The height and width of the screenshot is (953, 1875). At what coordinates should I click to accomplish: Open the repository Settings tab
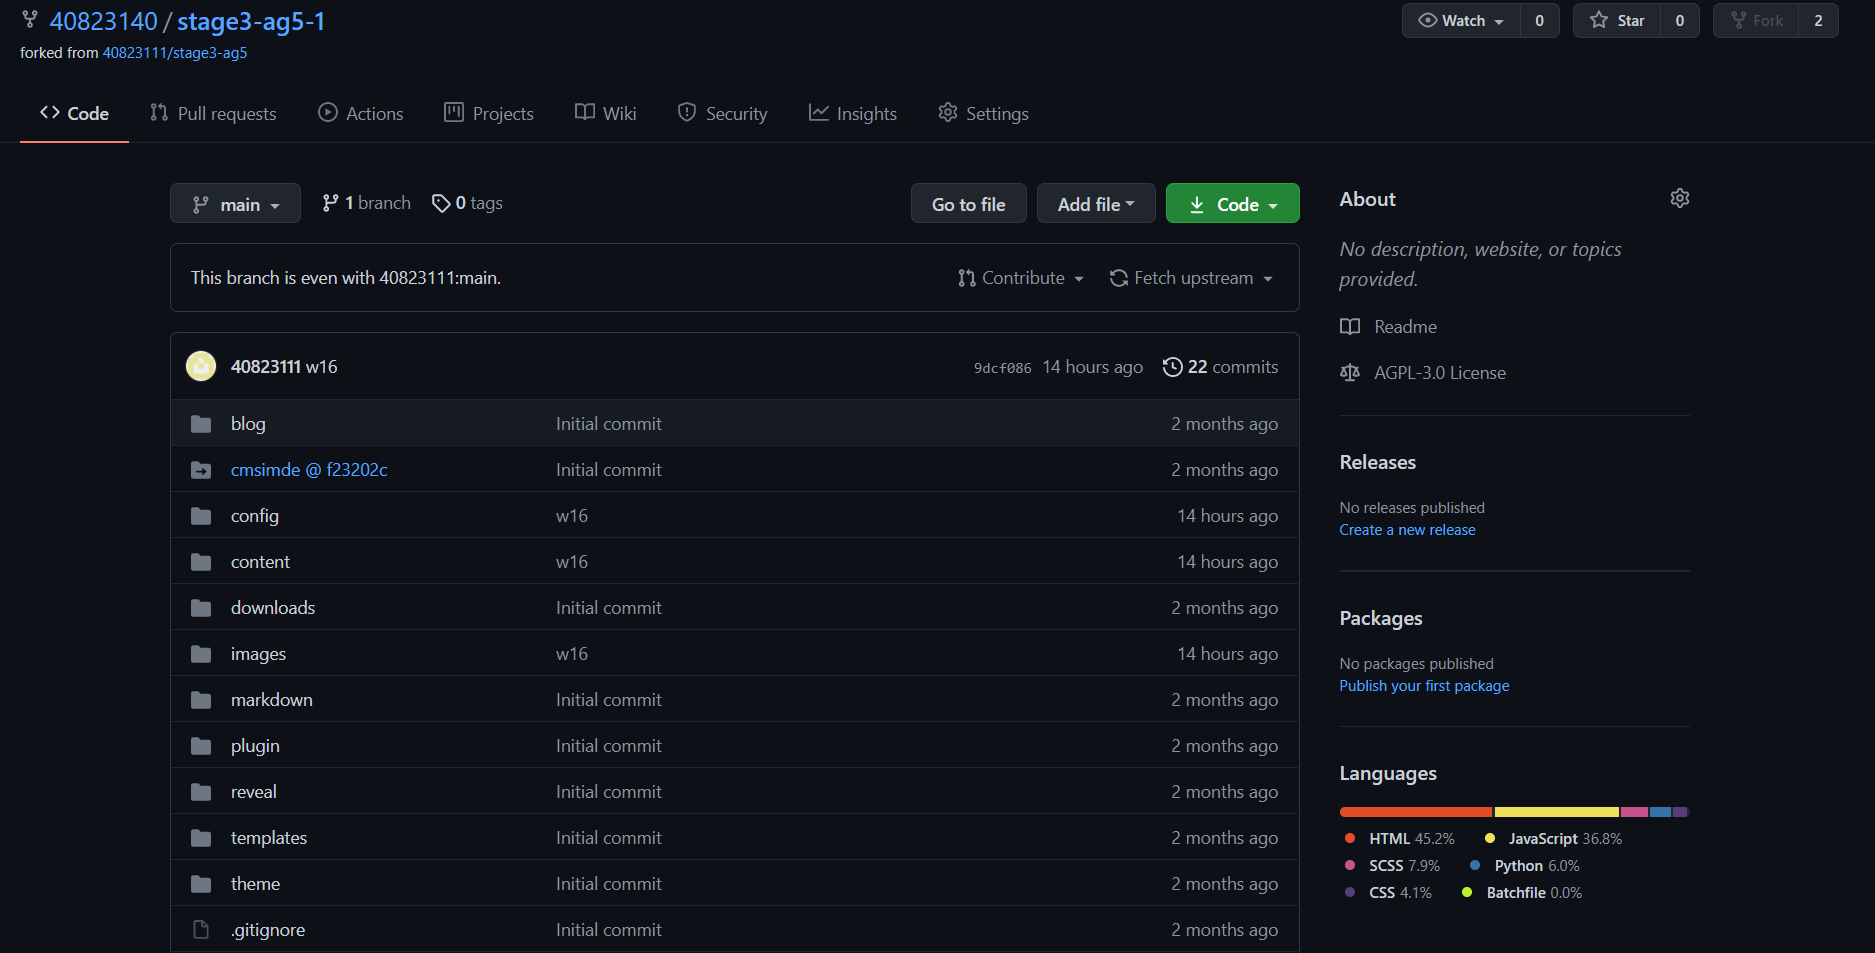984,113
